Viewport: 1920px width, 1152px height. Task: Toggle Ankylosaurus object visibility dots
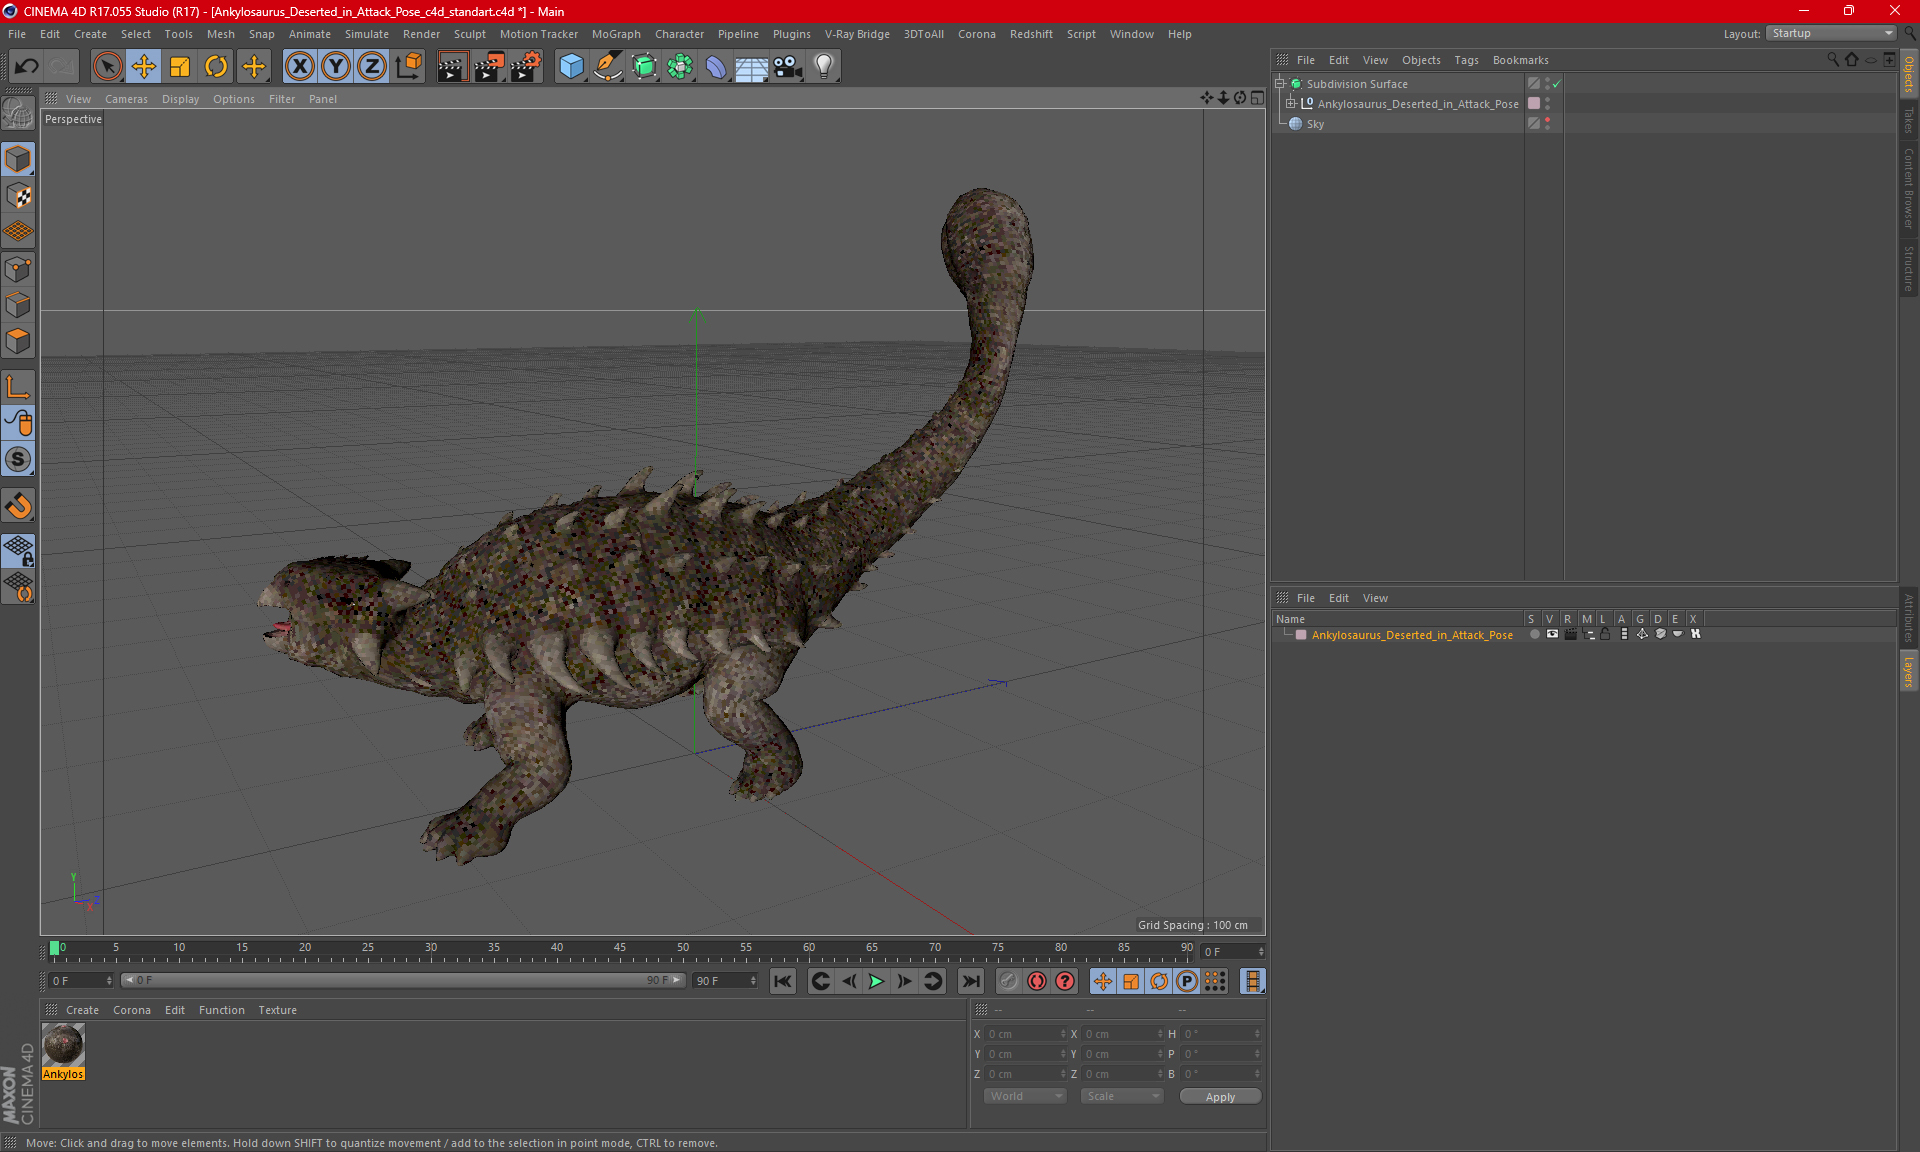point(1547,104)
